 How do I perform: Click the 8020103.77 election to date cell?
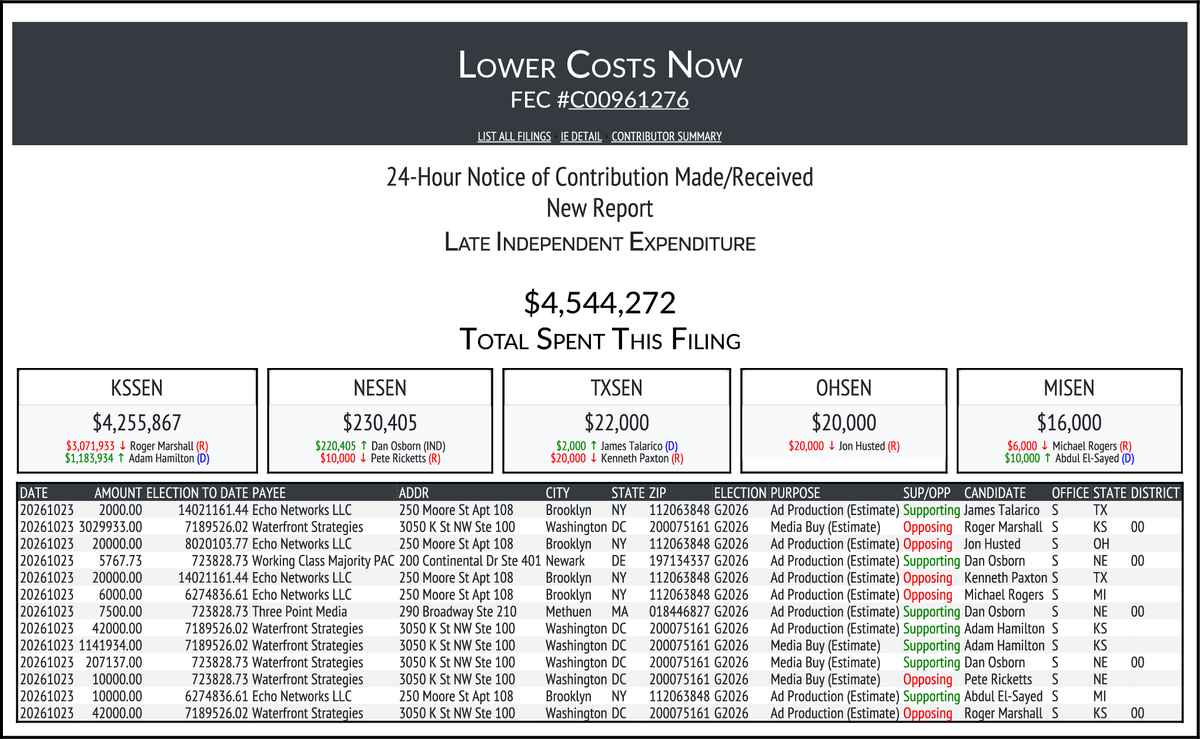pyautogui.click(x=213, y=544)
